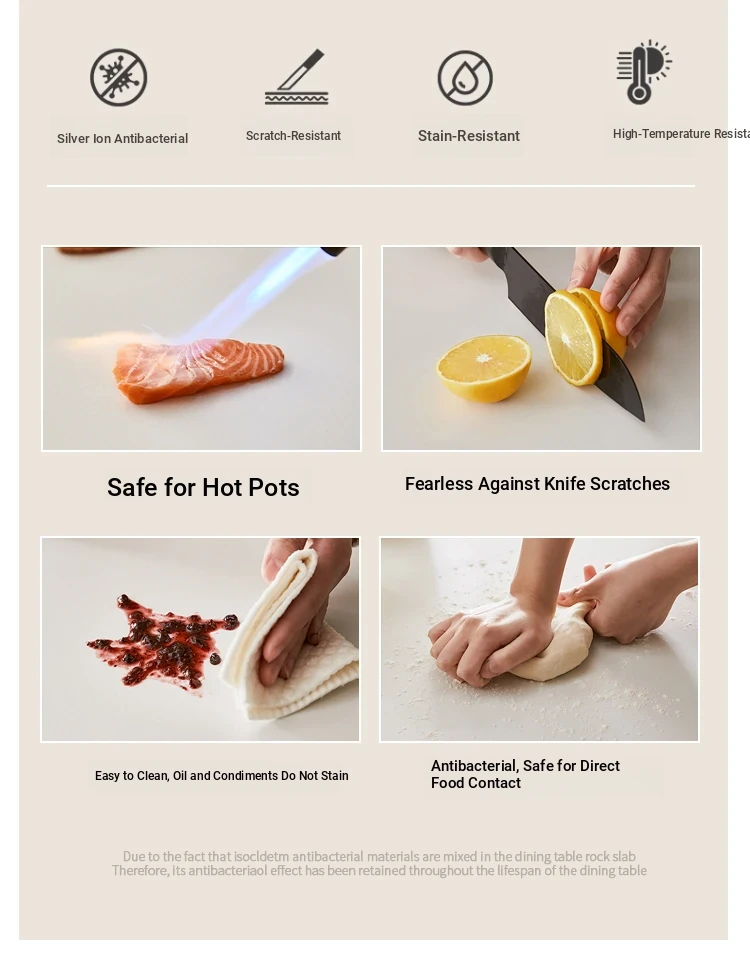Click the Safe for Hot Pots caption
This screenshot has height=963, width=750.
203,488
